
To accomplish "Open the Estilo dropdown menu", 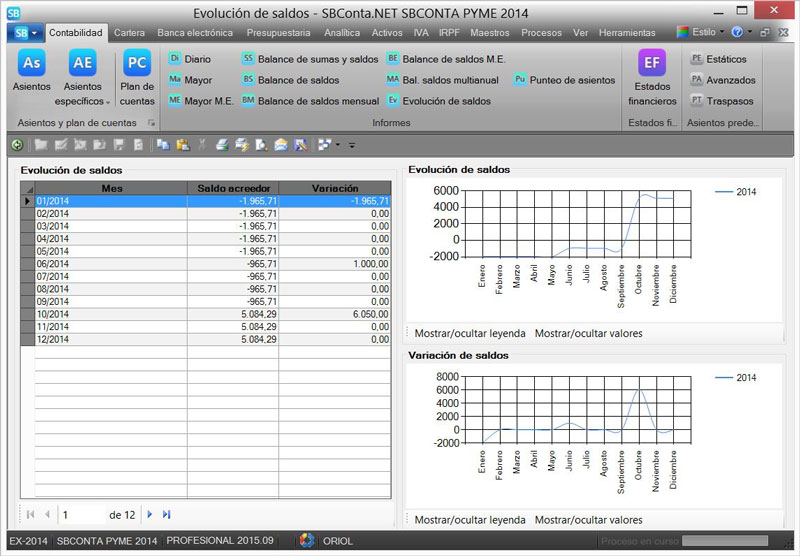I will pos(702,32).
